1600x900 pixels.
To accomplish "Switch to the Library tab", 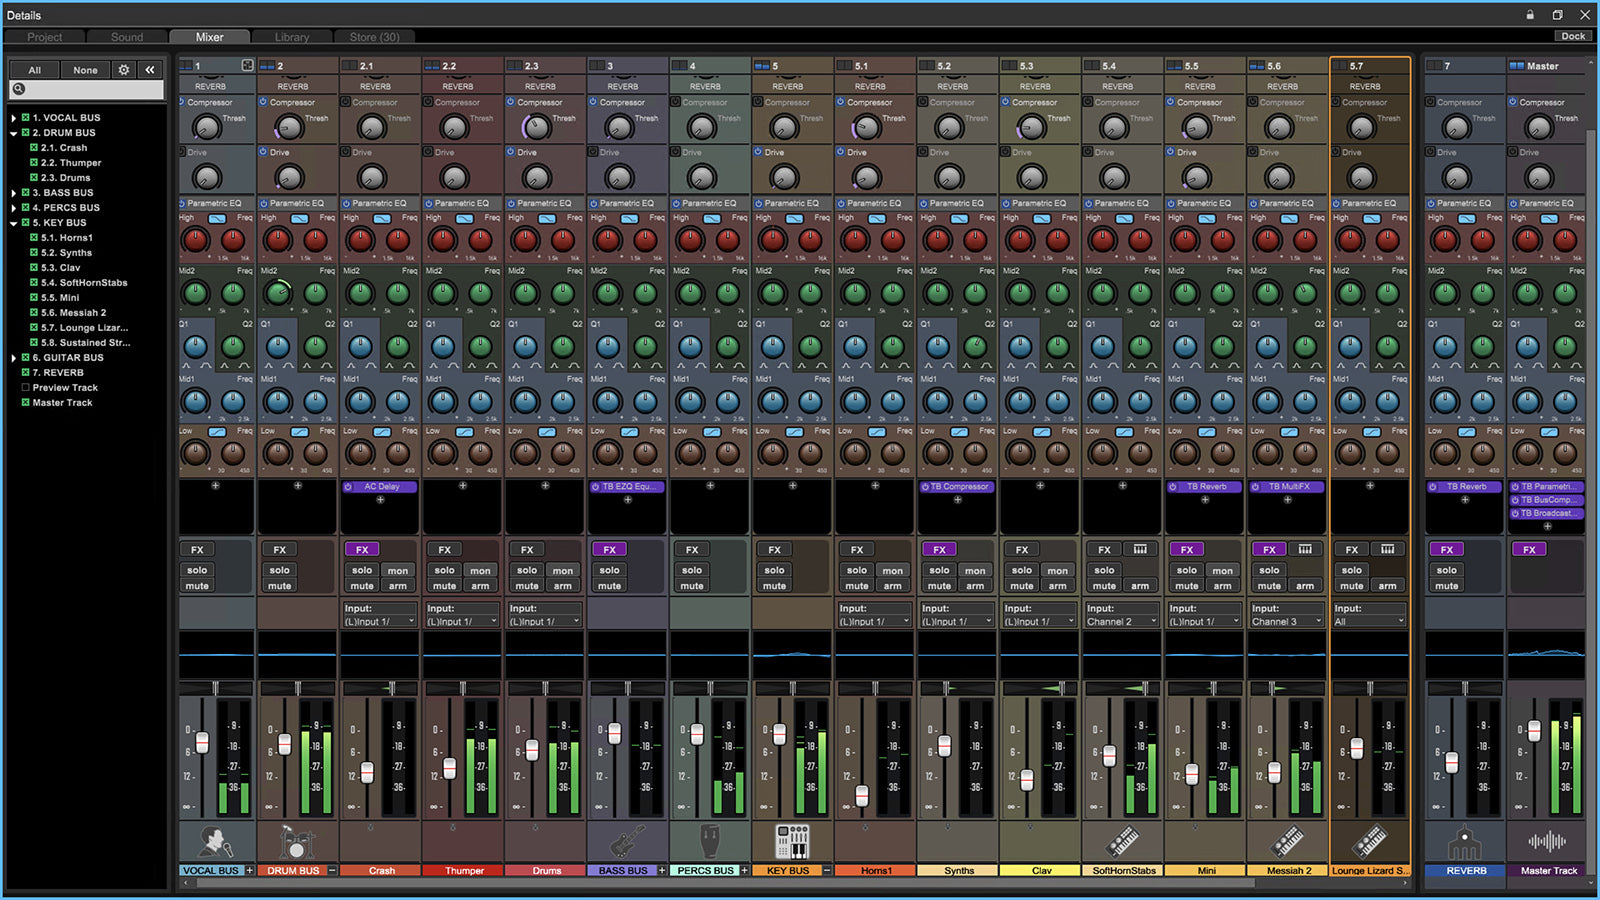I will [x=291, y=37].
